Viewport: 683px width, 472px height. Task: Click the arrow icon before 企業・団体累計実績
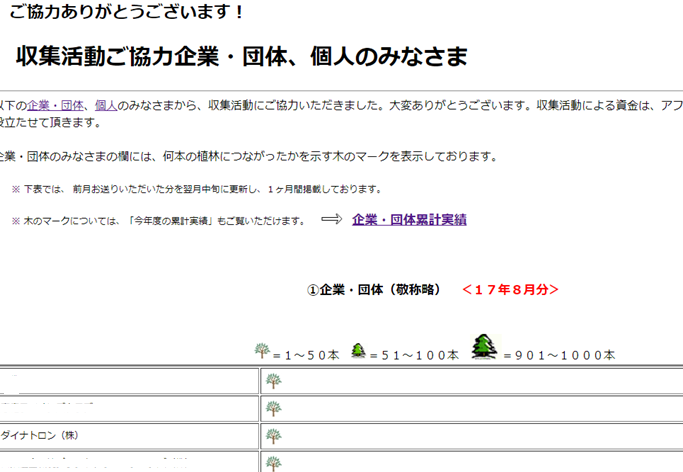pyautogui.click(x=332, y=219)
